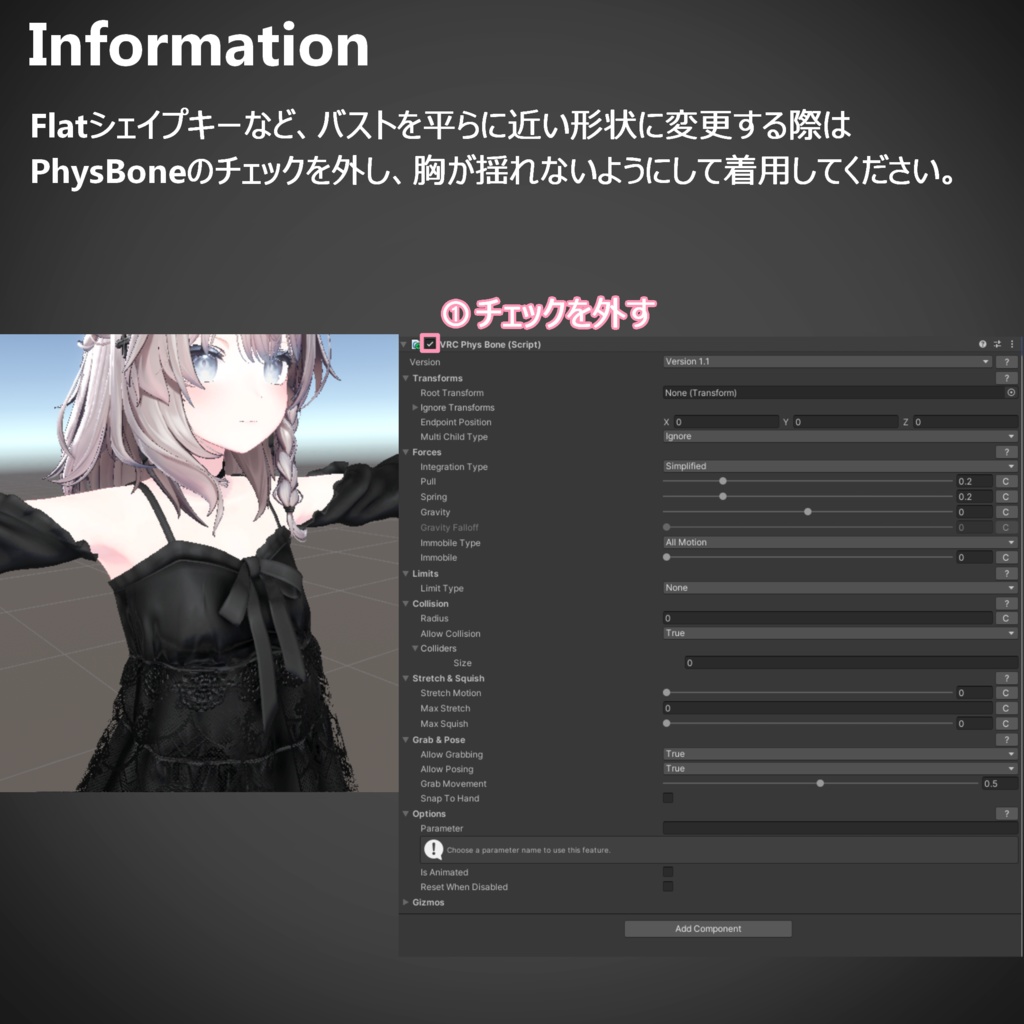Open the component help icon in header
This screenshot has height=1024, width=1024.
point(982,344)
